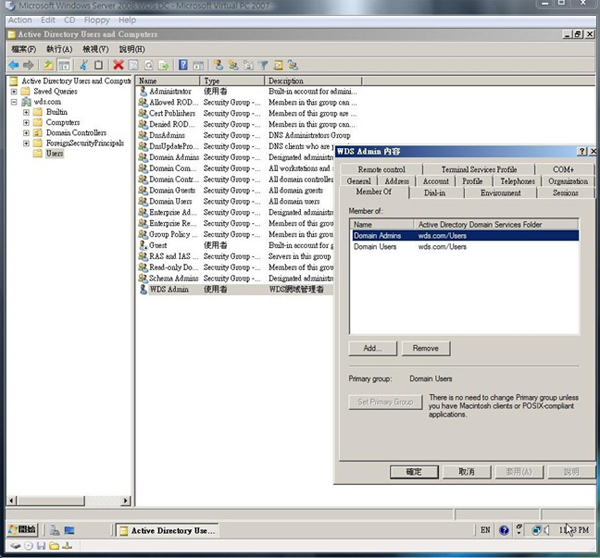Screen dimensions: 600x558
Task: Open the Action menu of Virtual PC
Action: click(19, 20)
